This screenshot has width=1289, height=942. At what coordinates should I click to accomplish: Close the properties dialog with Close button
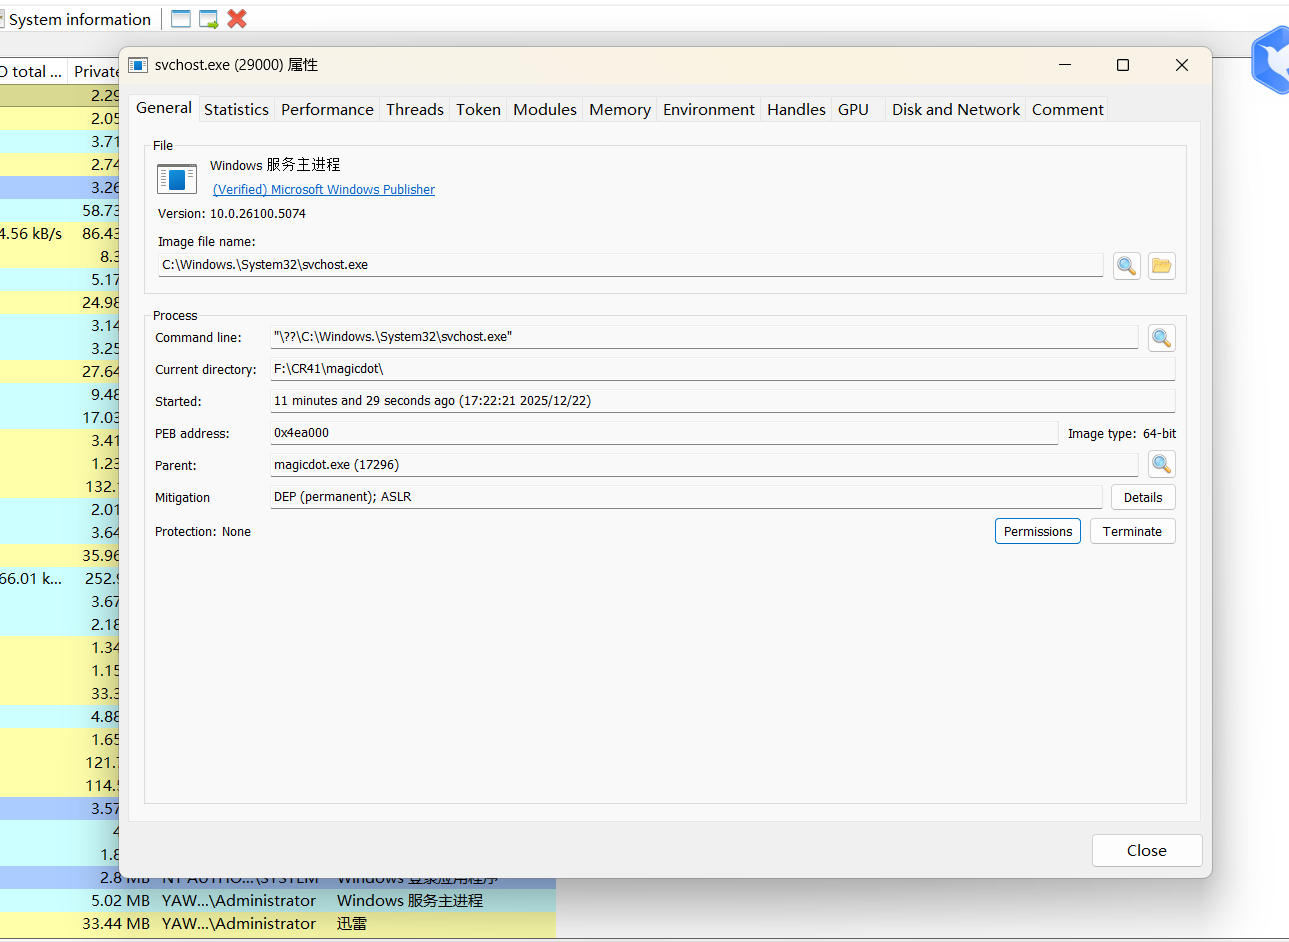pyautogui.click(x=1147, y=851)
